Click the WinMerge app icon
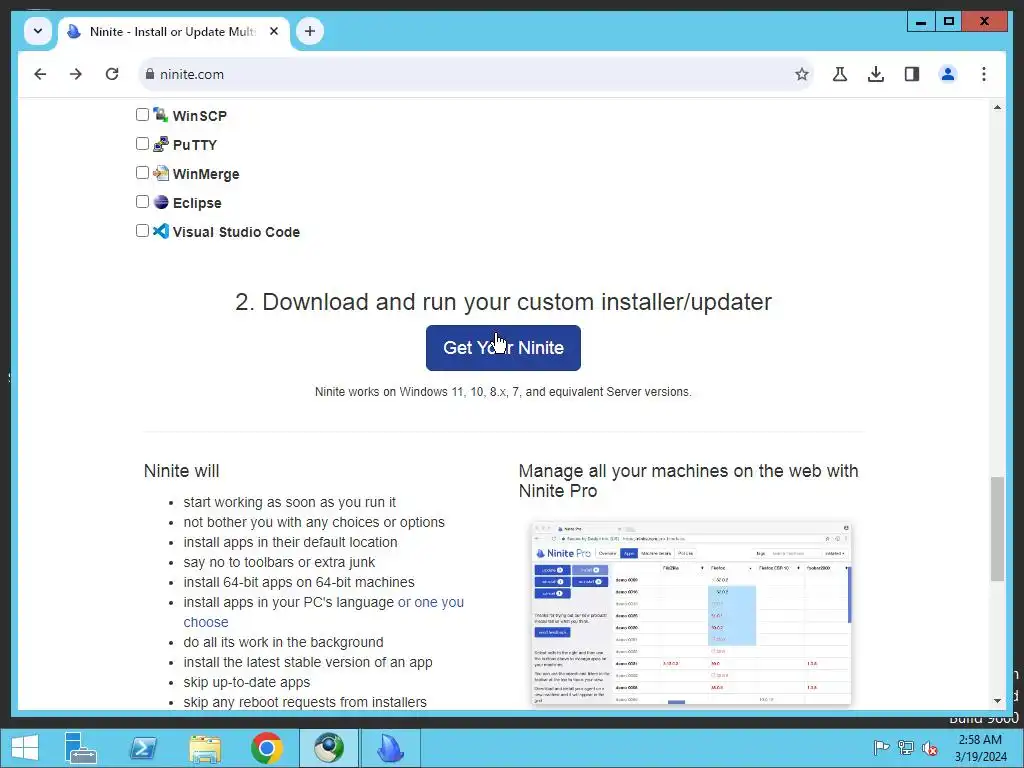The height and width of the screenshot is (768, 1024). coord(161,173)
